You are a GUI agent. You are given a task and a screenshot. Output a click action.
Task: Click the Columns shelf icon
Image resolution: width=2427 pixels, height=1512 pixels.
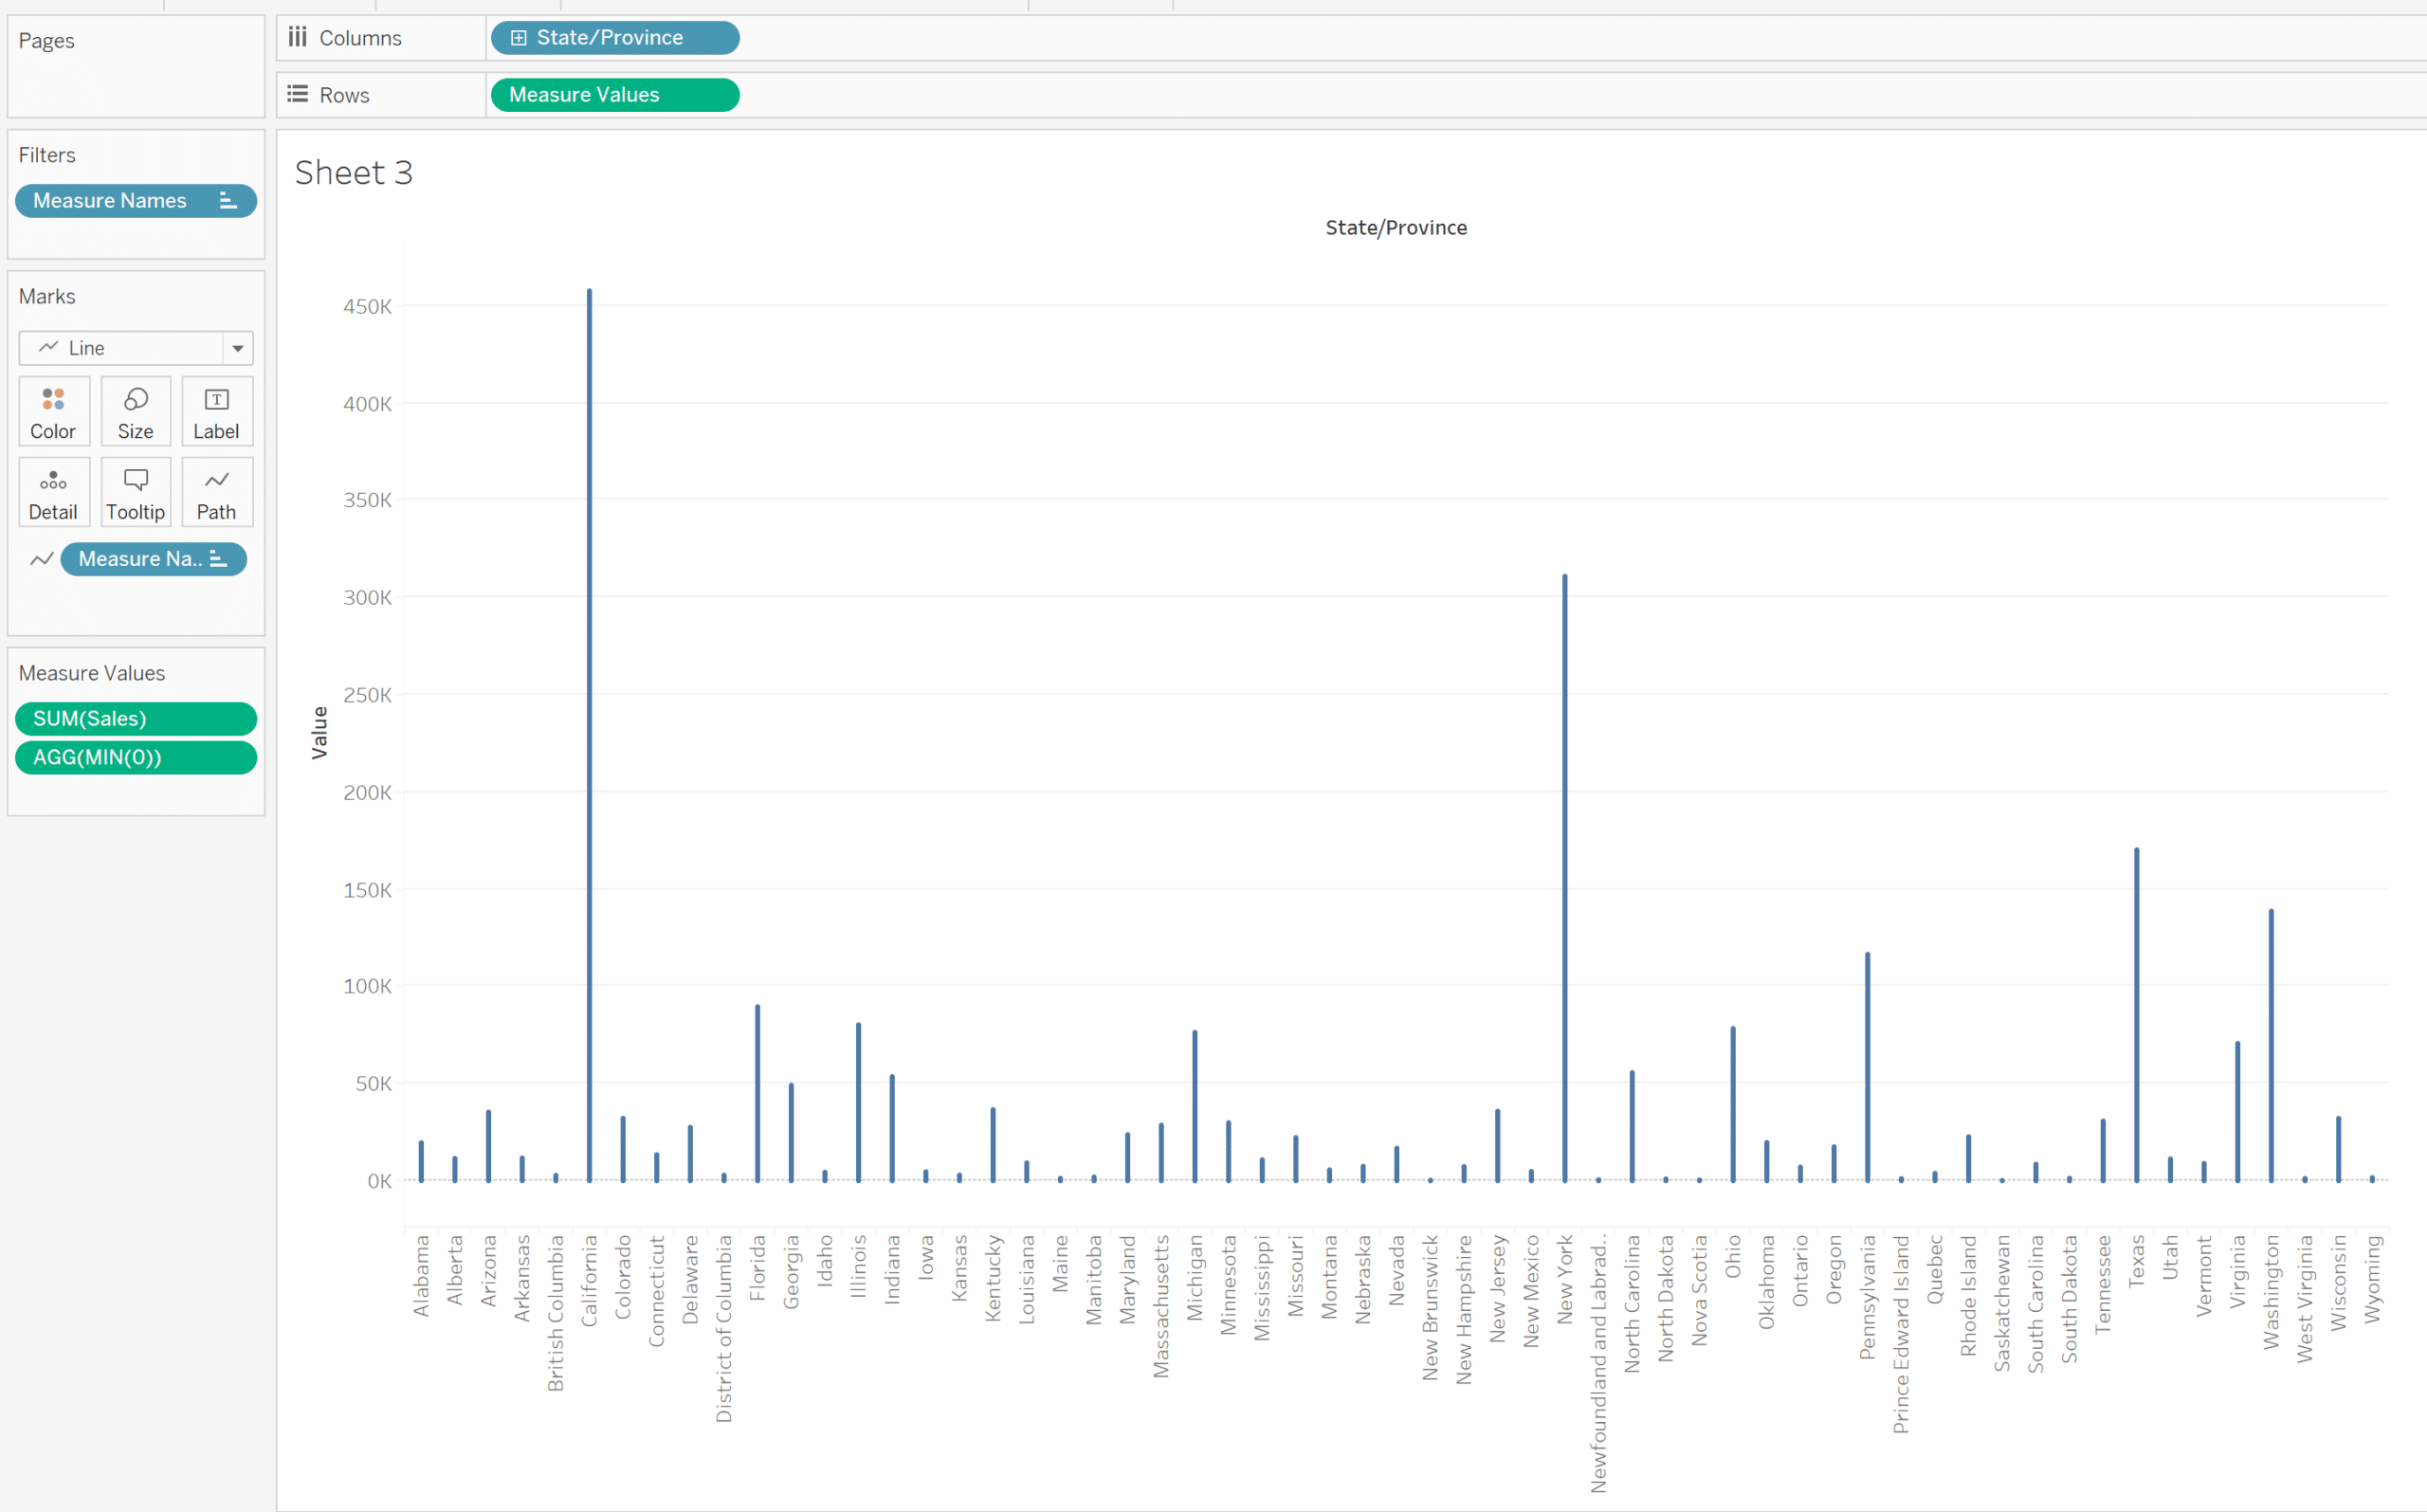297,37
